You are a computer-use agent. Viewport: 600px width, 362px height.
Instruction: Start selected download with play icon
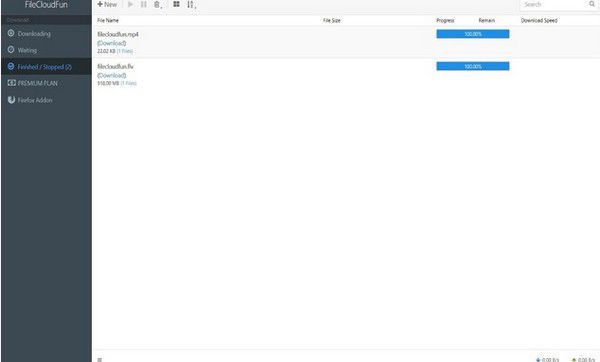point(130,5)
